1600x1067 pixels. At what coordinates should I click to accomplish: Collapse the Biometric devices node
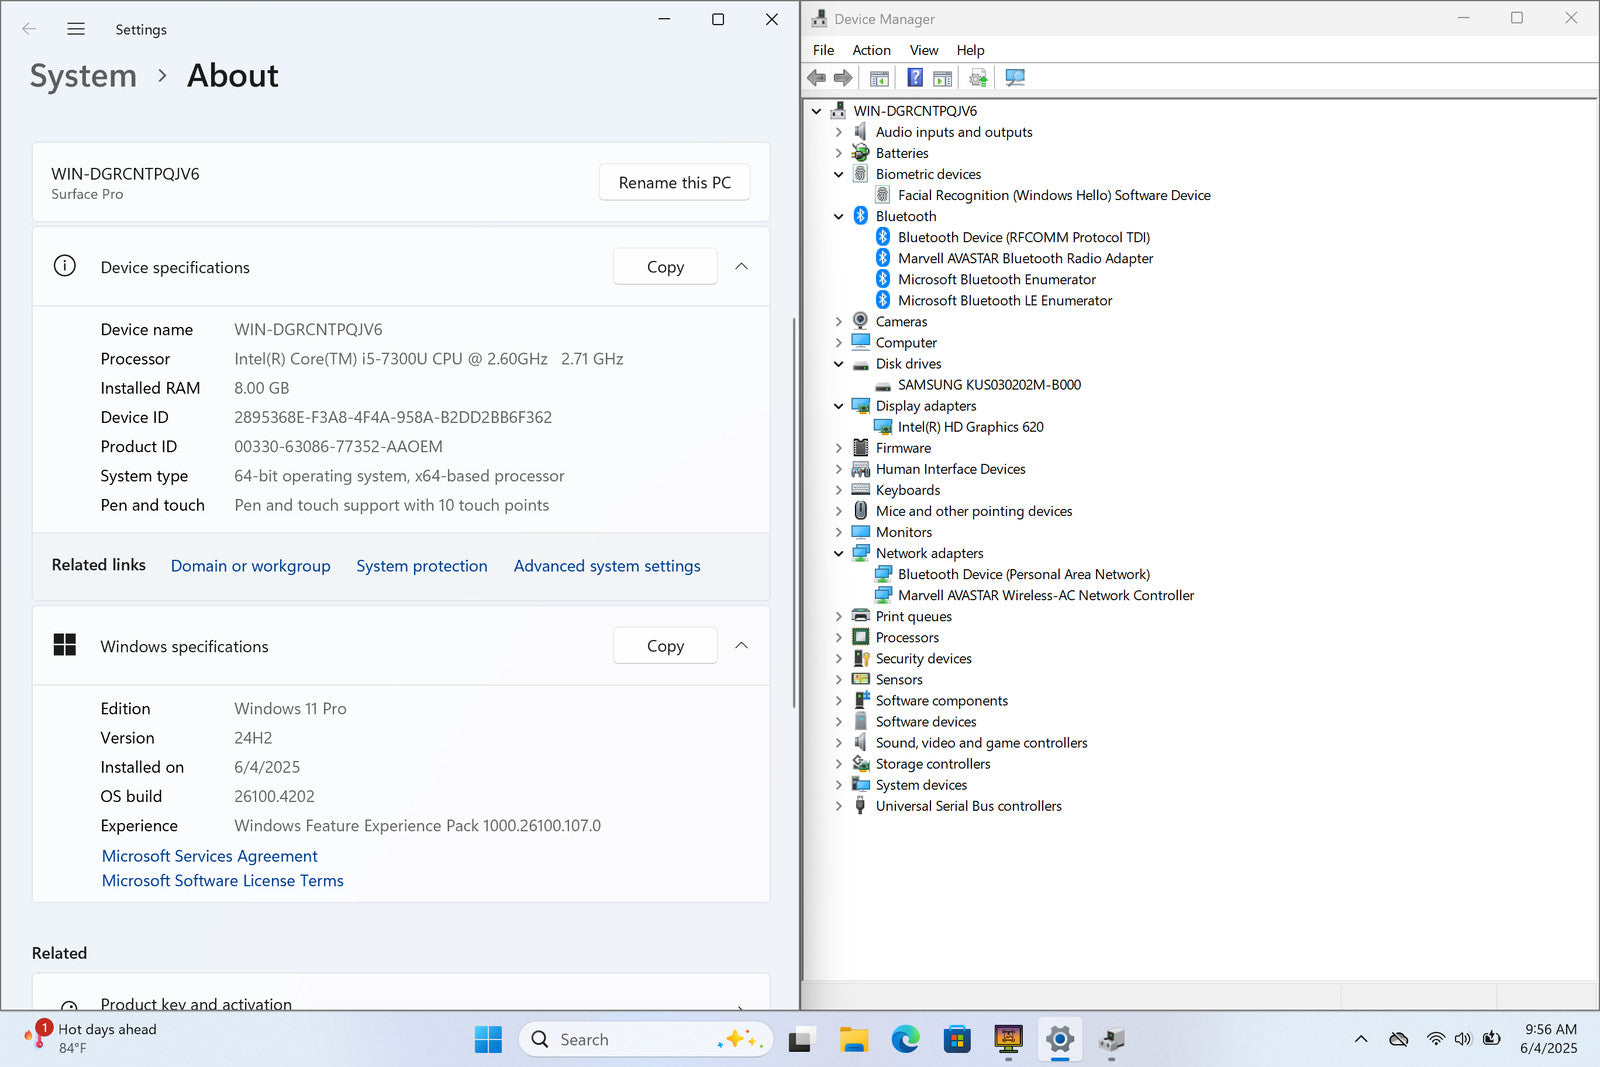[839, 174]
